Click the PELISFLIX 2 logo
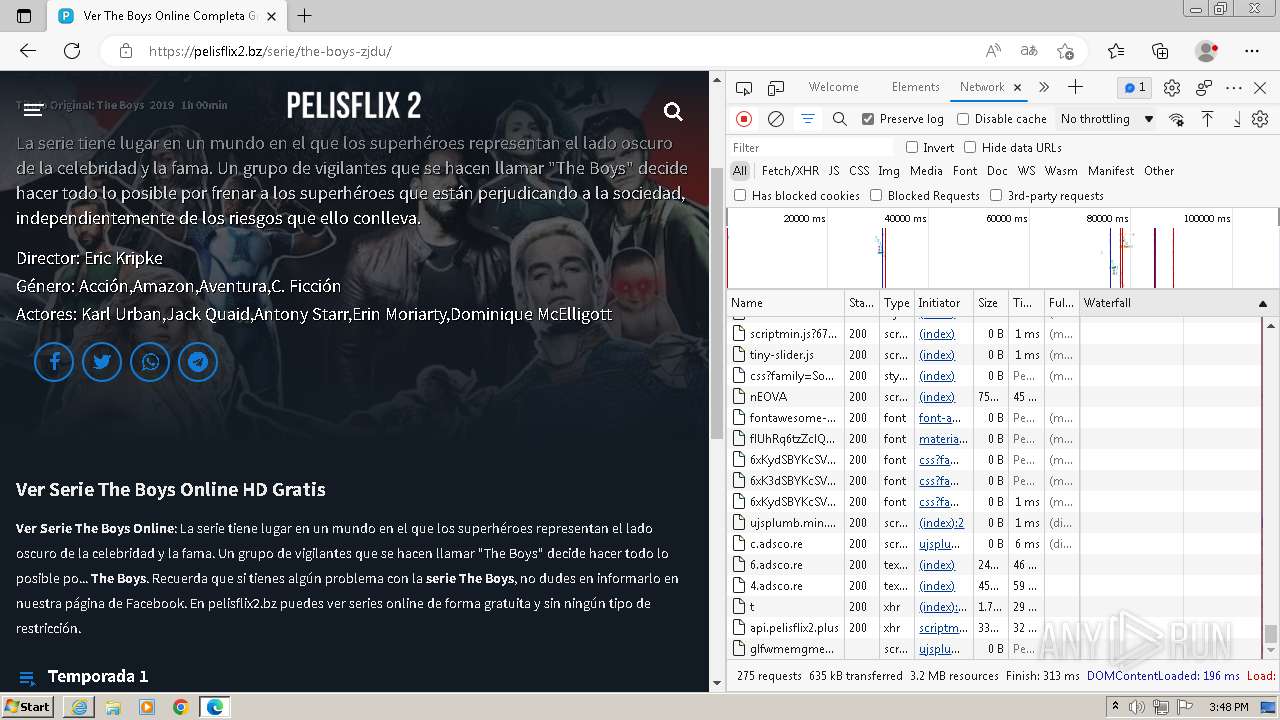Image resolution: width=1280 pixels, height=720 pixels. (x=354, y=106)
